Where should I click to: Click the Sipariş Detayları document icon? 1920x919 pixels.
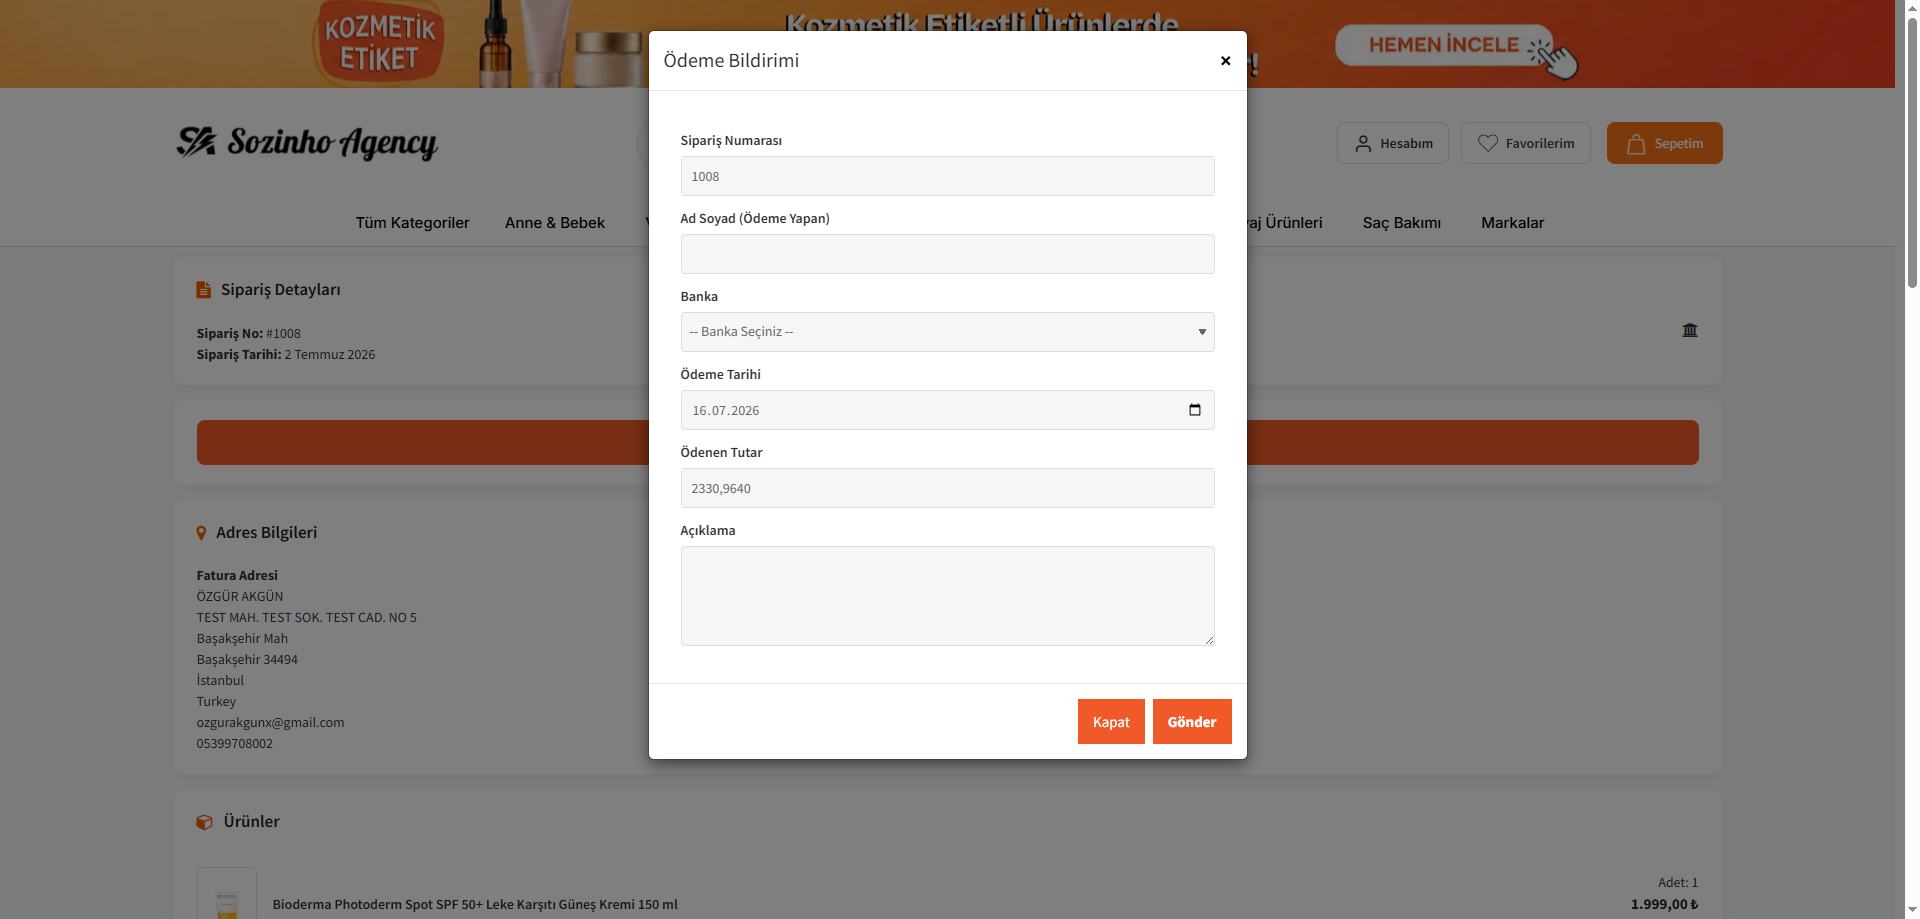(204, 290)
